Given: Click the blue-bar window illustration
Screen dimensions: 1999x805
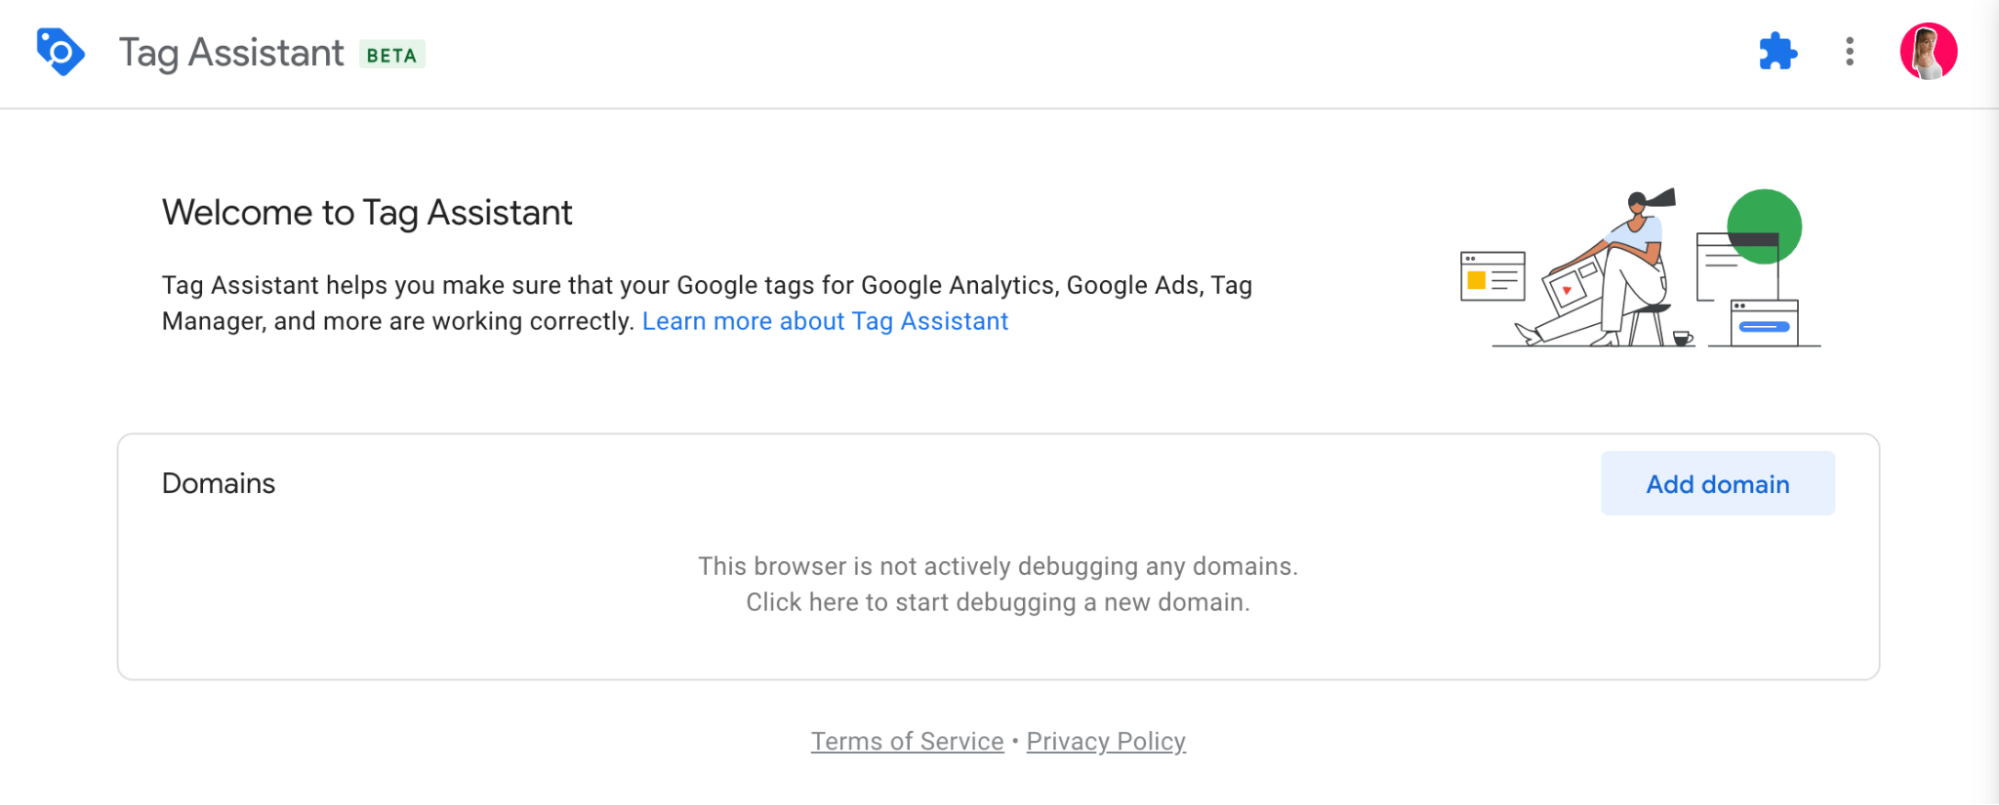Looking at the screenshot, I should [1764, 323].
